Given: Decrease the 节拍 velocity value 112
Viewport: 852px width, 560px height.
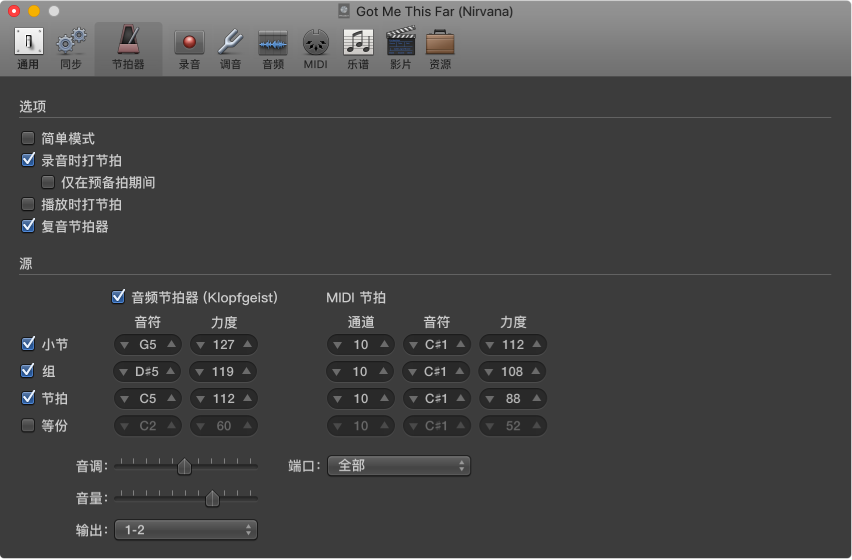Looking at the screenshot, I should tap(200, 399).
